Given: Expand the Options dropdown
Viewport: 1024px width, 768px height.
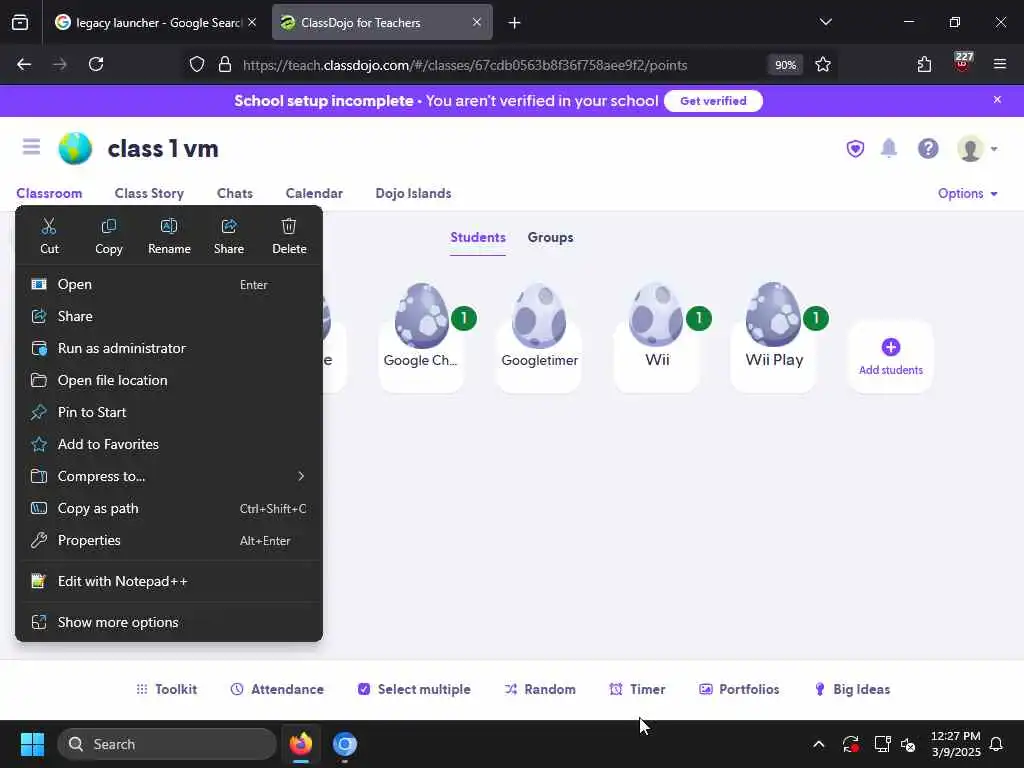Looking at the screenshot, I should pos(967,193).
